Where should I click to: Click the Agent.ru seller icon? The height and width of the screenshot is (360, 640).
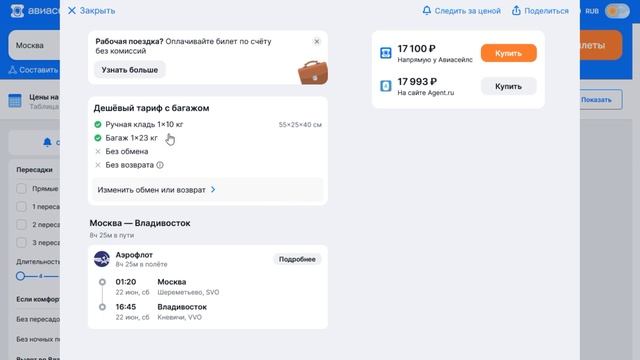pos(386,86)
